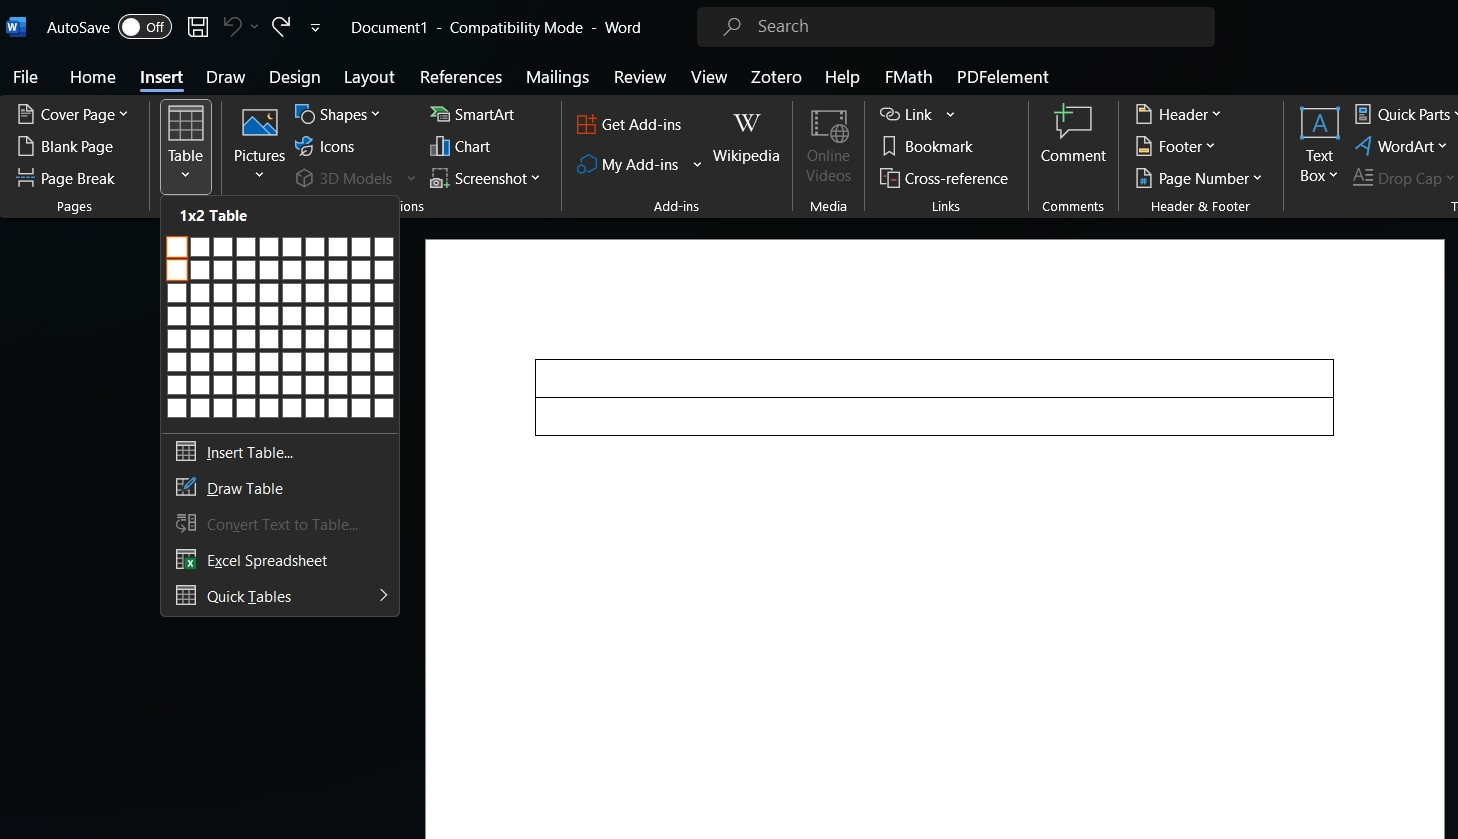Insert a Cross-reference

[944, 179]
